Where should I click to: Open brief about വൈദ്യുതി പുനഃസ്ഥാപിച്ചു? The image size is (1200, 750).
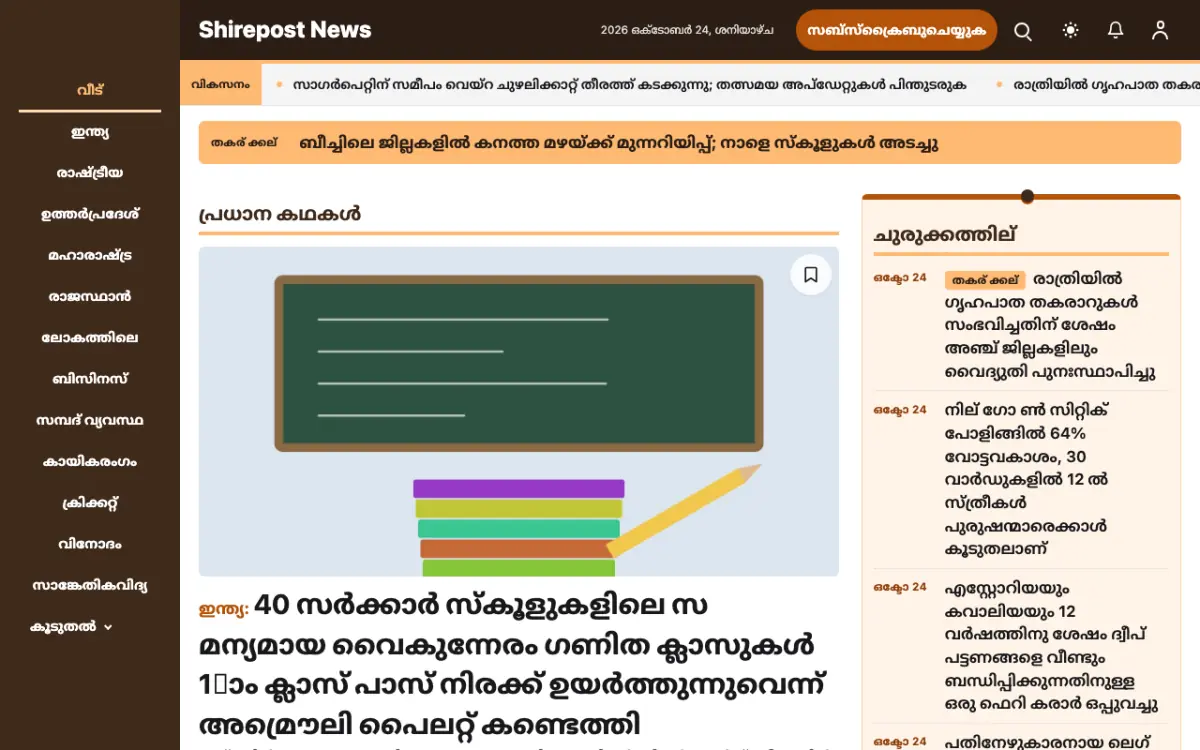(1050, 325)
